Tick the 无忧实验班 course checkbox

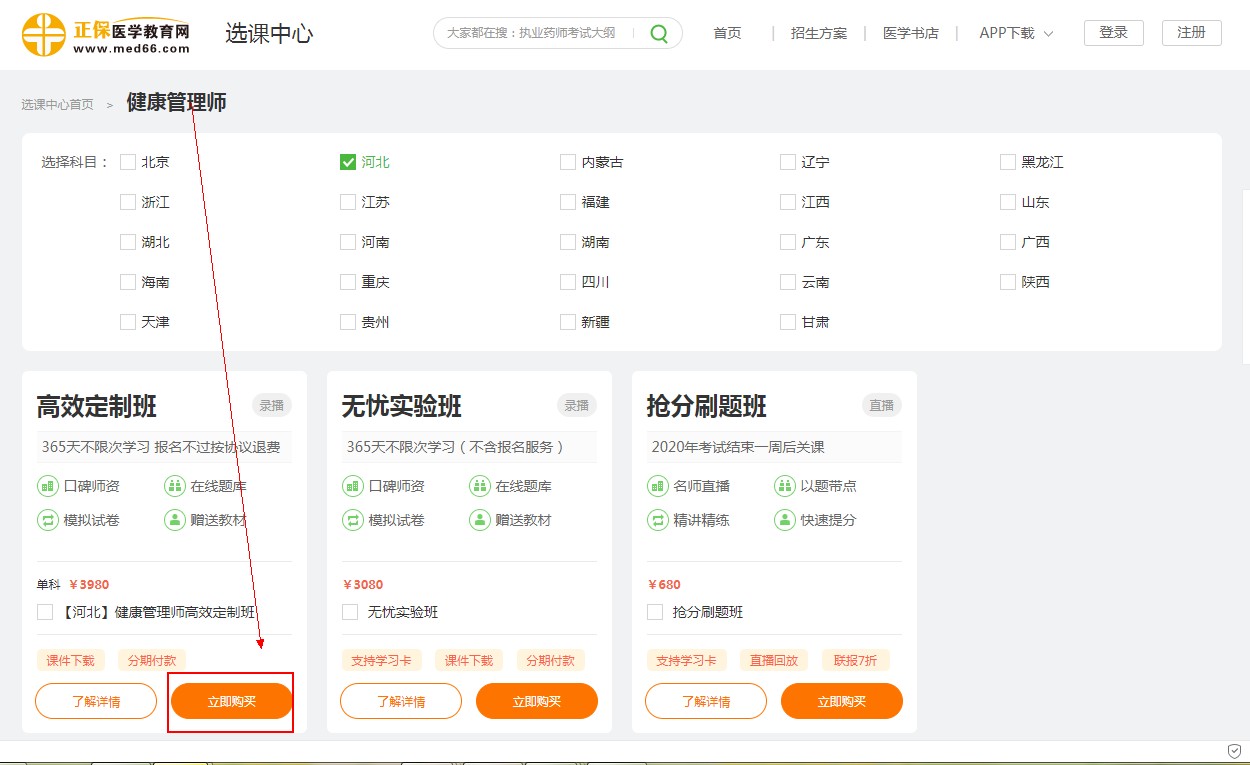(350, 612)
